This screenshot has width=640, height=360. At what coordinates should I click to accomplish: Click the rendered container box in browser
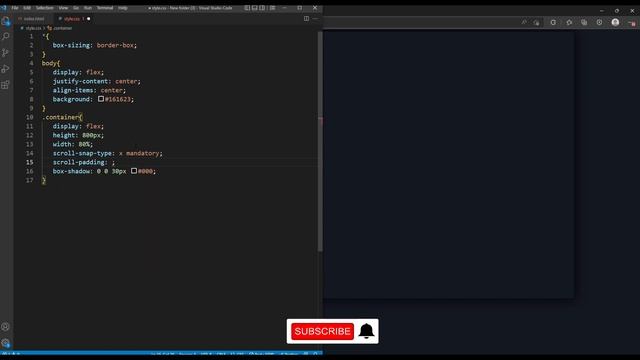tap(449, 164)
